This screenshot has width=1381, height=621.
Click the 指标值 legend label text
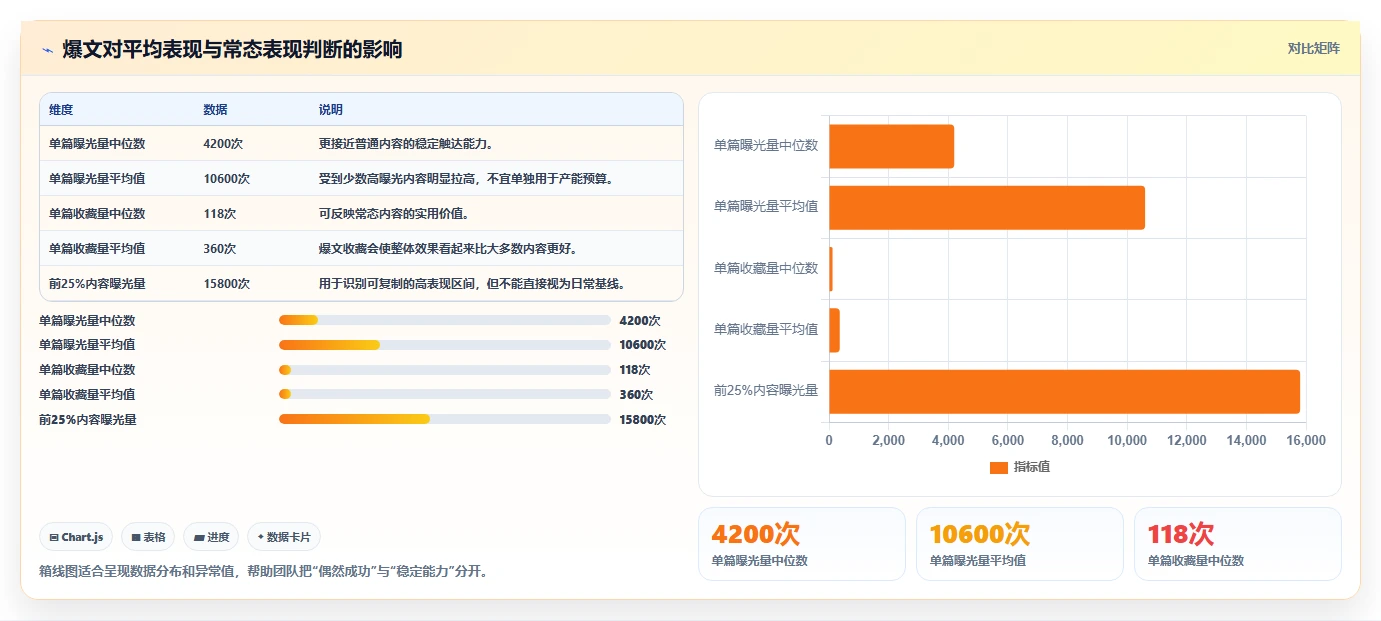click(1031, 467)
